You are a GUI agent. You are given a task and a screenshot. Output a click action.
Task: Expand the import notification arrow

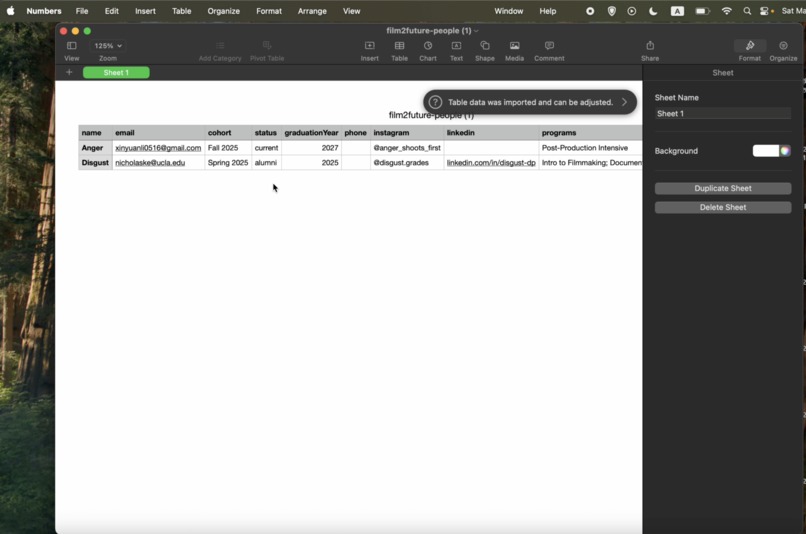pyautogui.click(x=625, y=102)
